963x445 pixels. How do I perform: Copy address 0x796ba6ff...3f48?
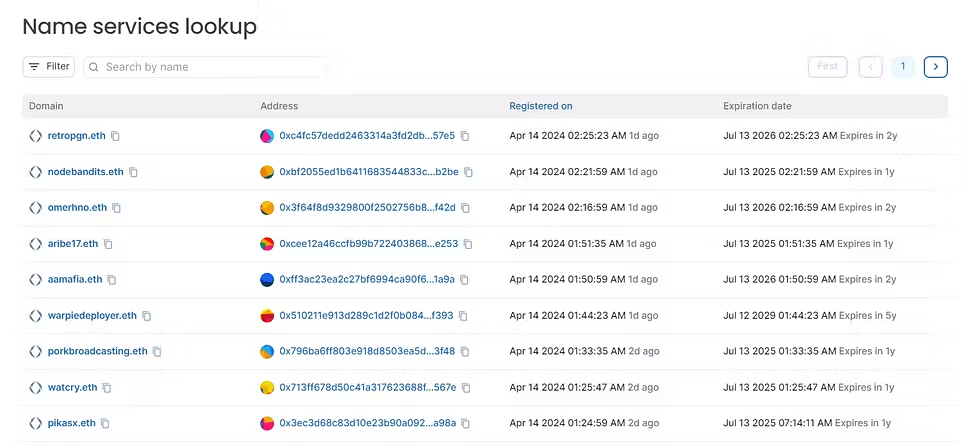point(465,352)
